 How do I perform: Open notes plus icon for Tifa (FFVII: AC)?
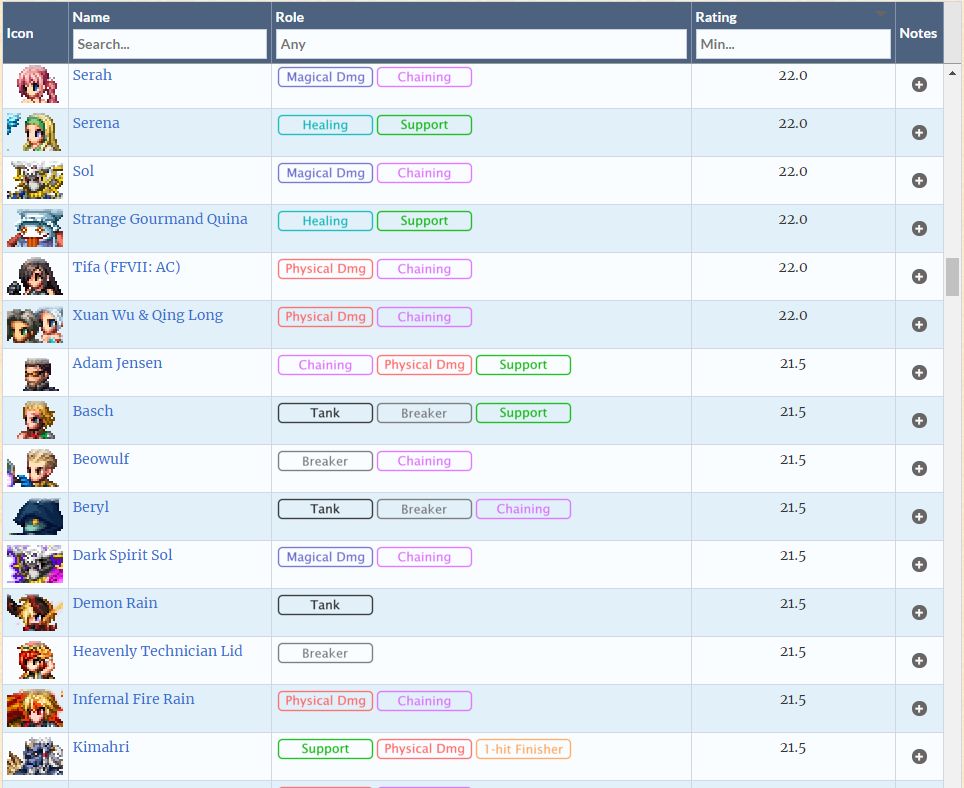click(919, 277)
